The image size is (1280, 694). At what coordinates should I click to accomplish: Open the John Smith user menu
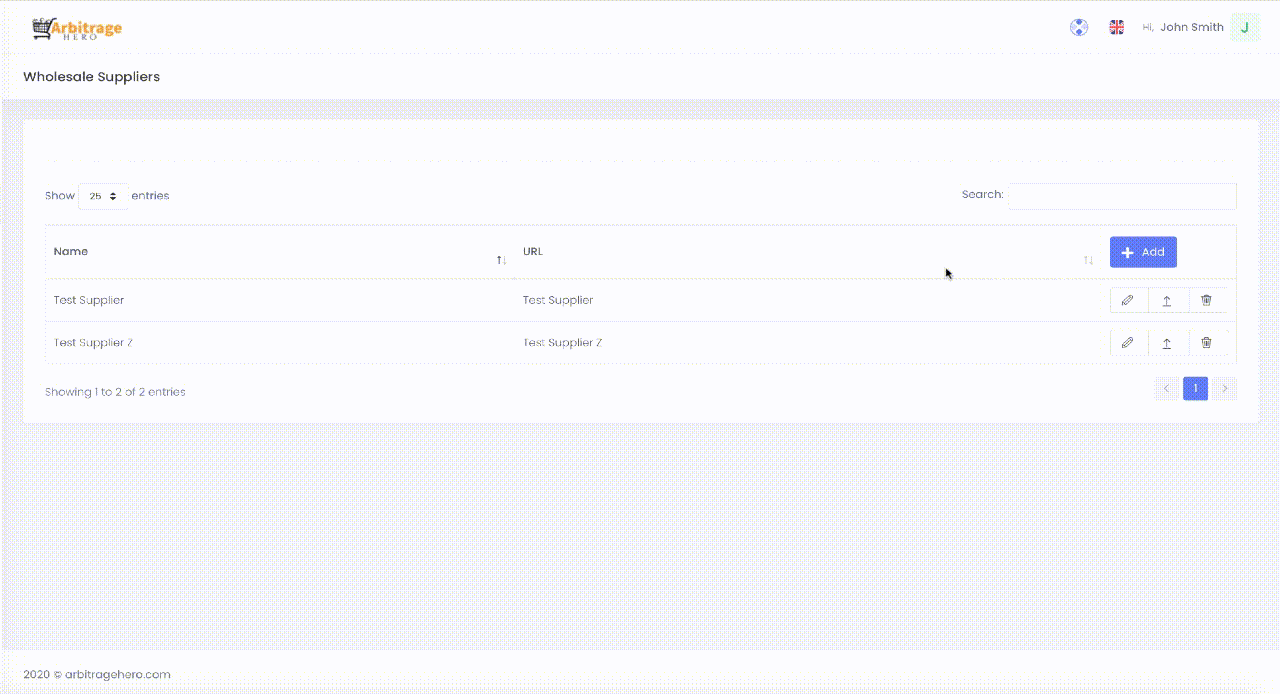click(x=1192, y=27)
